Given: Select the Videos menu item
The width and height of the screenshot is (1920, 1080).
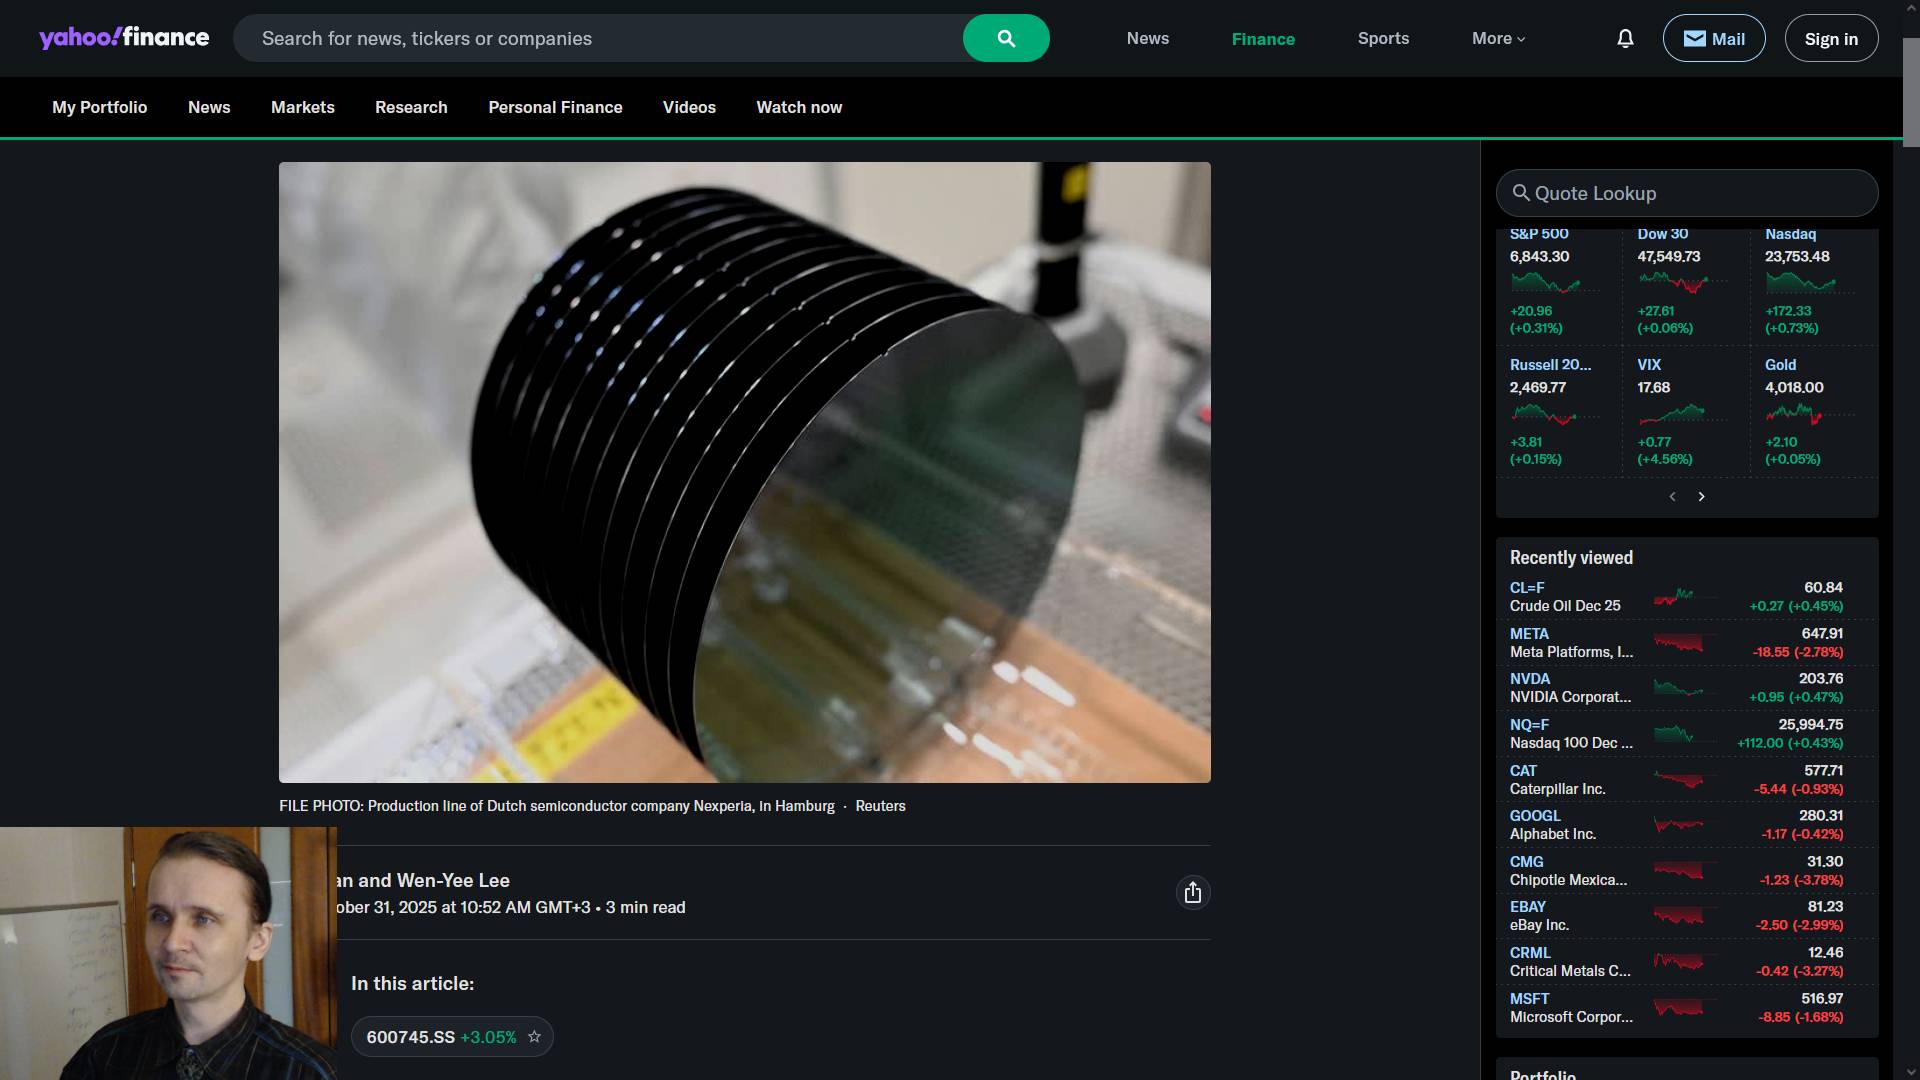Looking at the screenshot, I should 689,107.
